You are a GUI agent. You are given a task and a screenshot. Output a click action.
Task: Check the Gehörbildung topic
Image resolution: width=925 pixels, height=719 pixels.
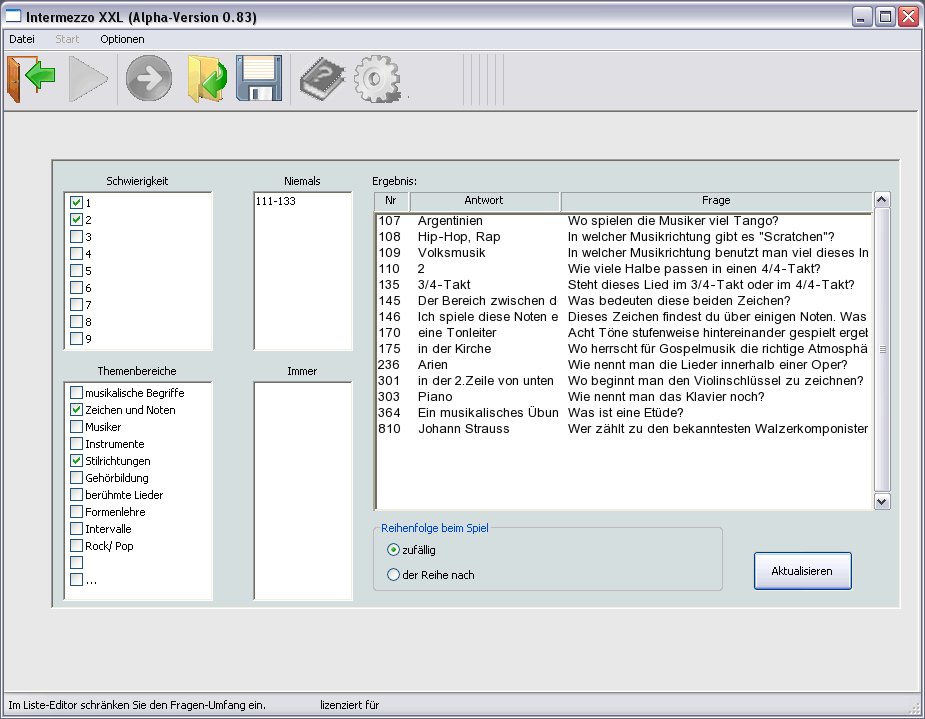[x=76, y=477]
